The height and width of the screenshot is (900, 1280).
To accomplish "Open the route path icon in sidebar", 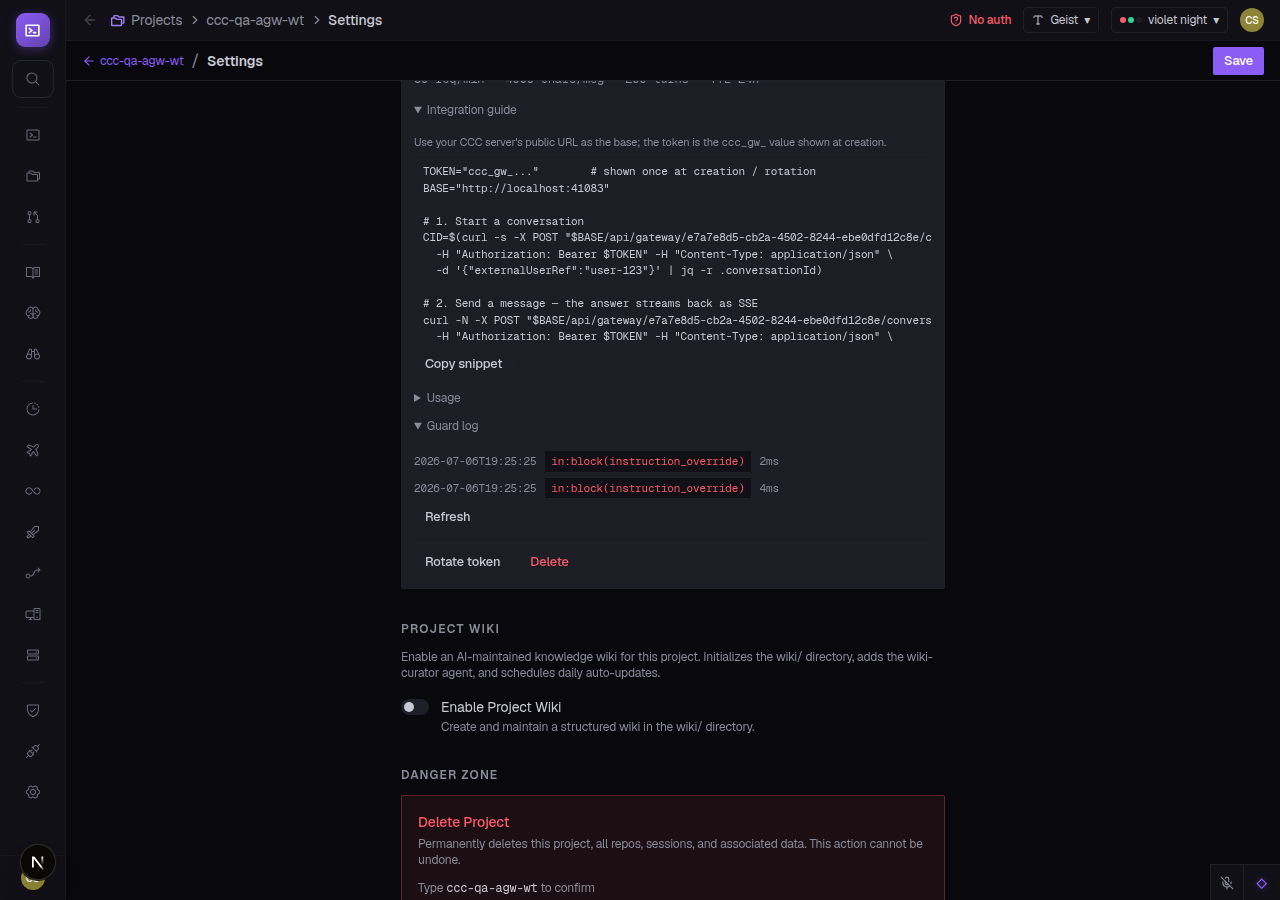I will point(33,573).
